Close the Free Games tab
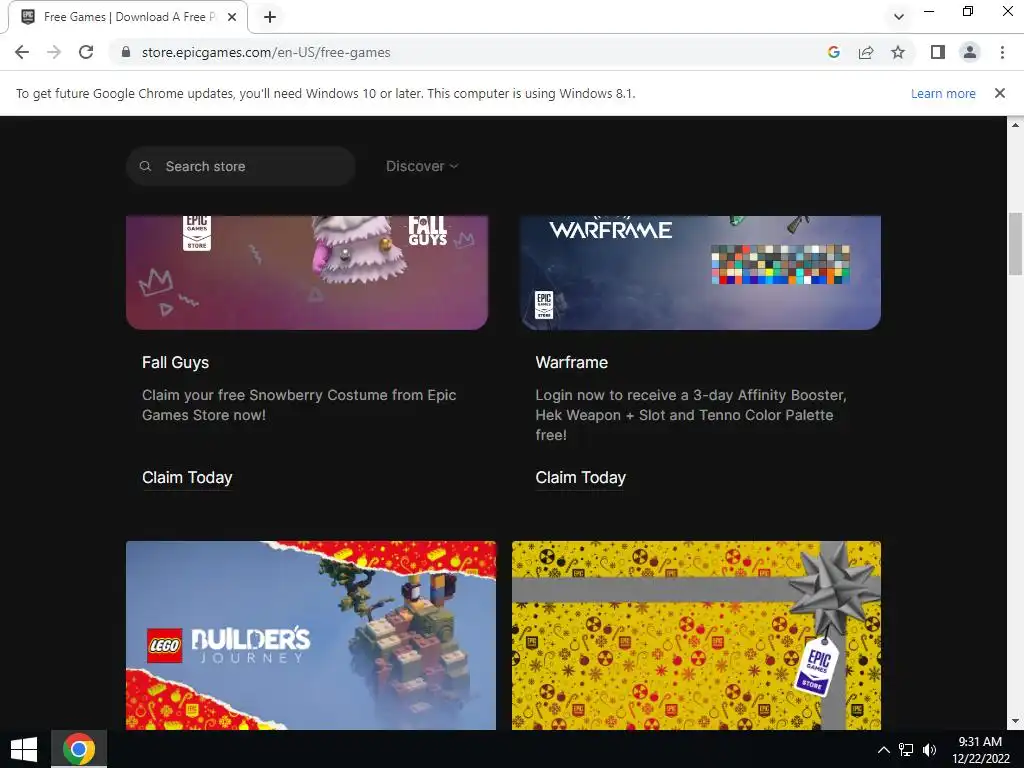This screenshot has width=1024, height=768. tap(231, 17)
